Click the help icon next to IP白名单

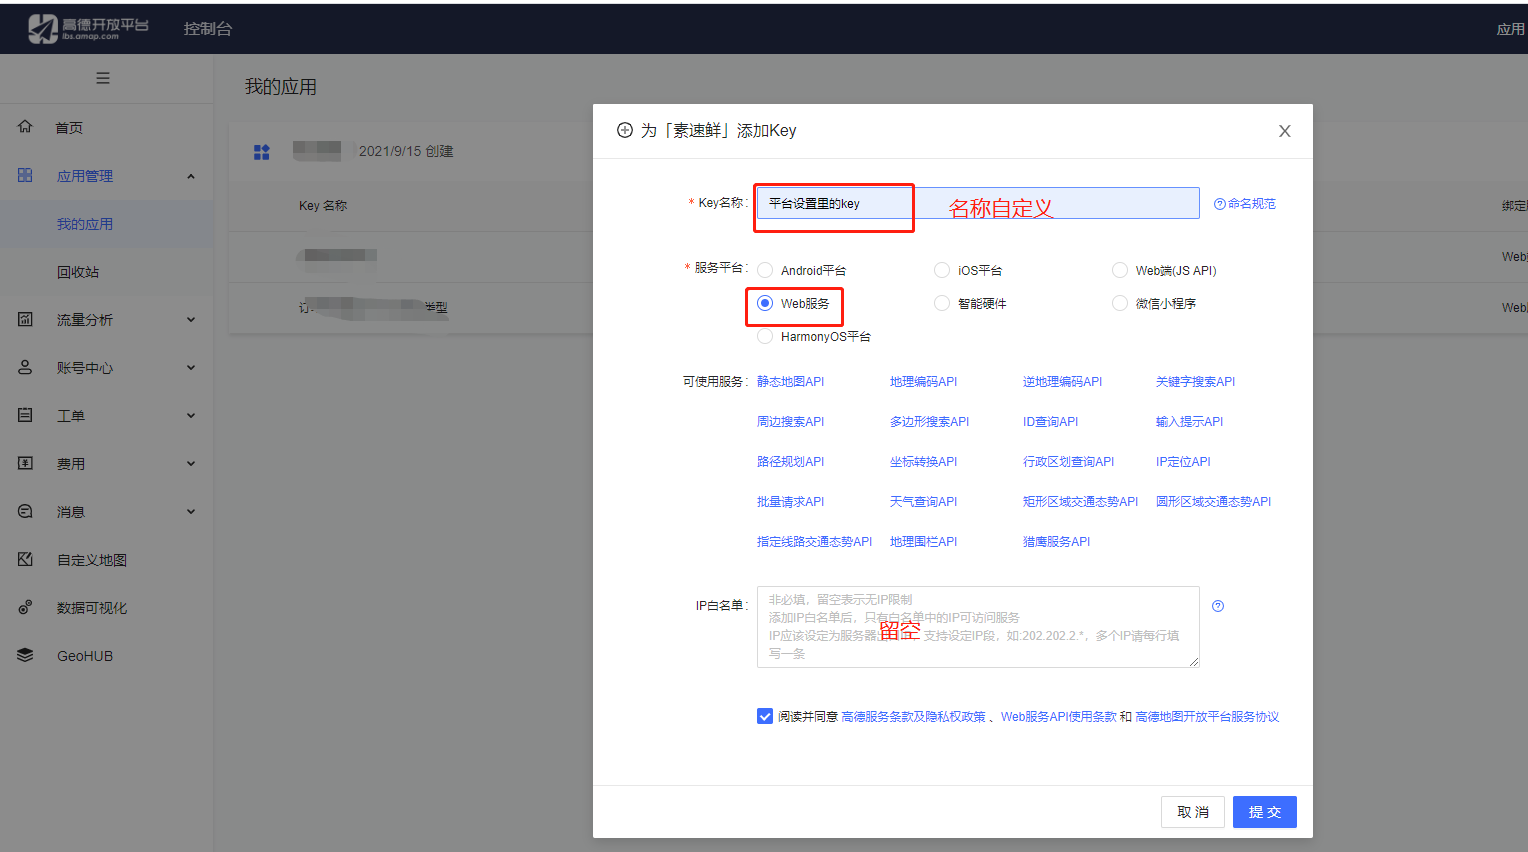click(1218, 606)
